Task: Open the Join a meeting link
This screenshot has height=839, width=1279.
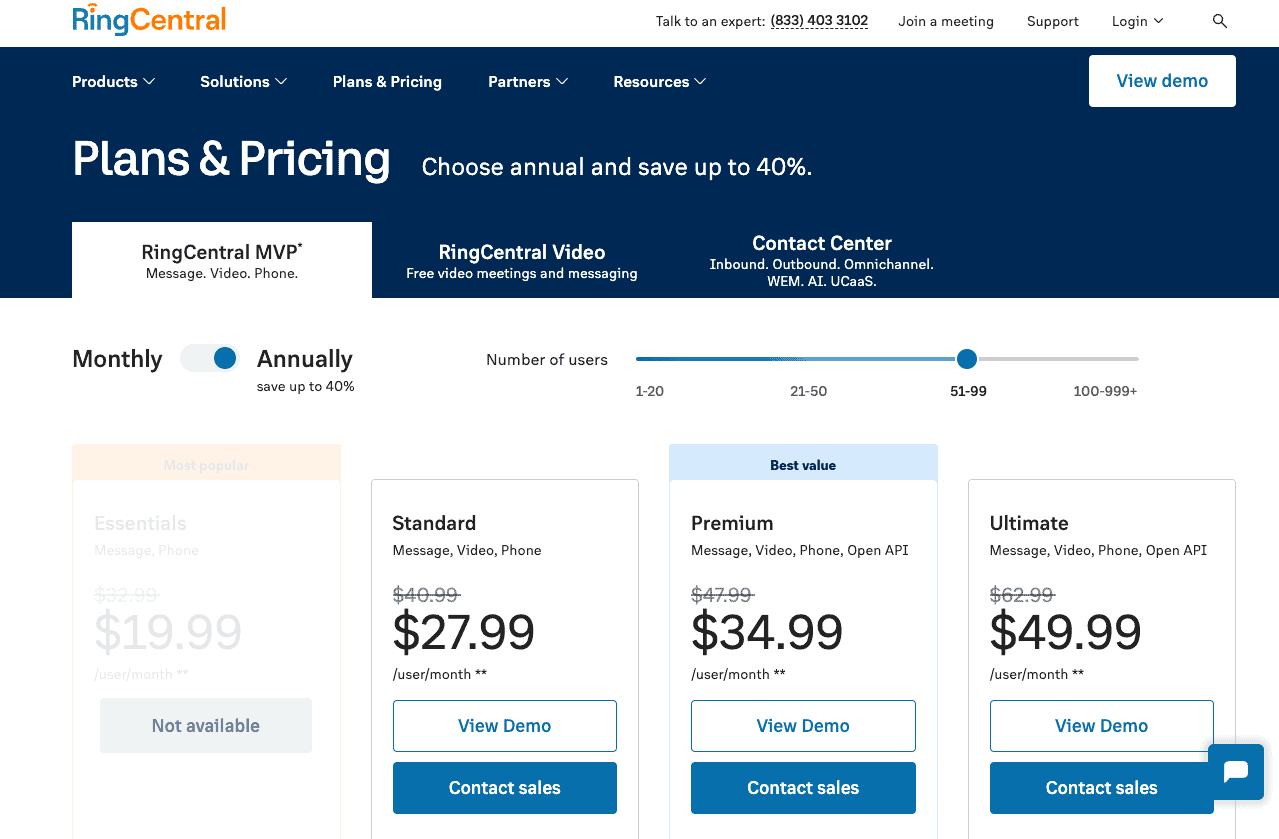Action: [x=945, y=21]
